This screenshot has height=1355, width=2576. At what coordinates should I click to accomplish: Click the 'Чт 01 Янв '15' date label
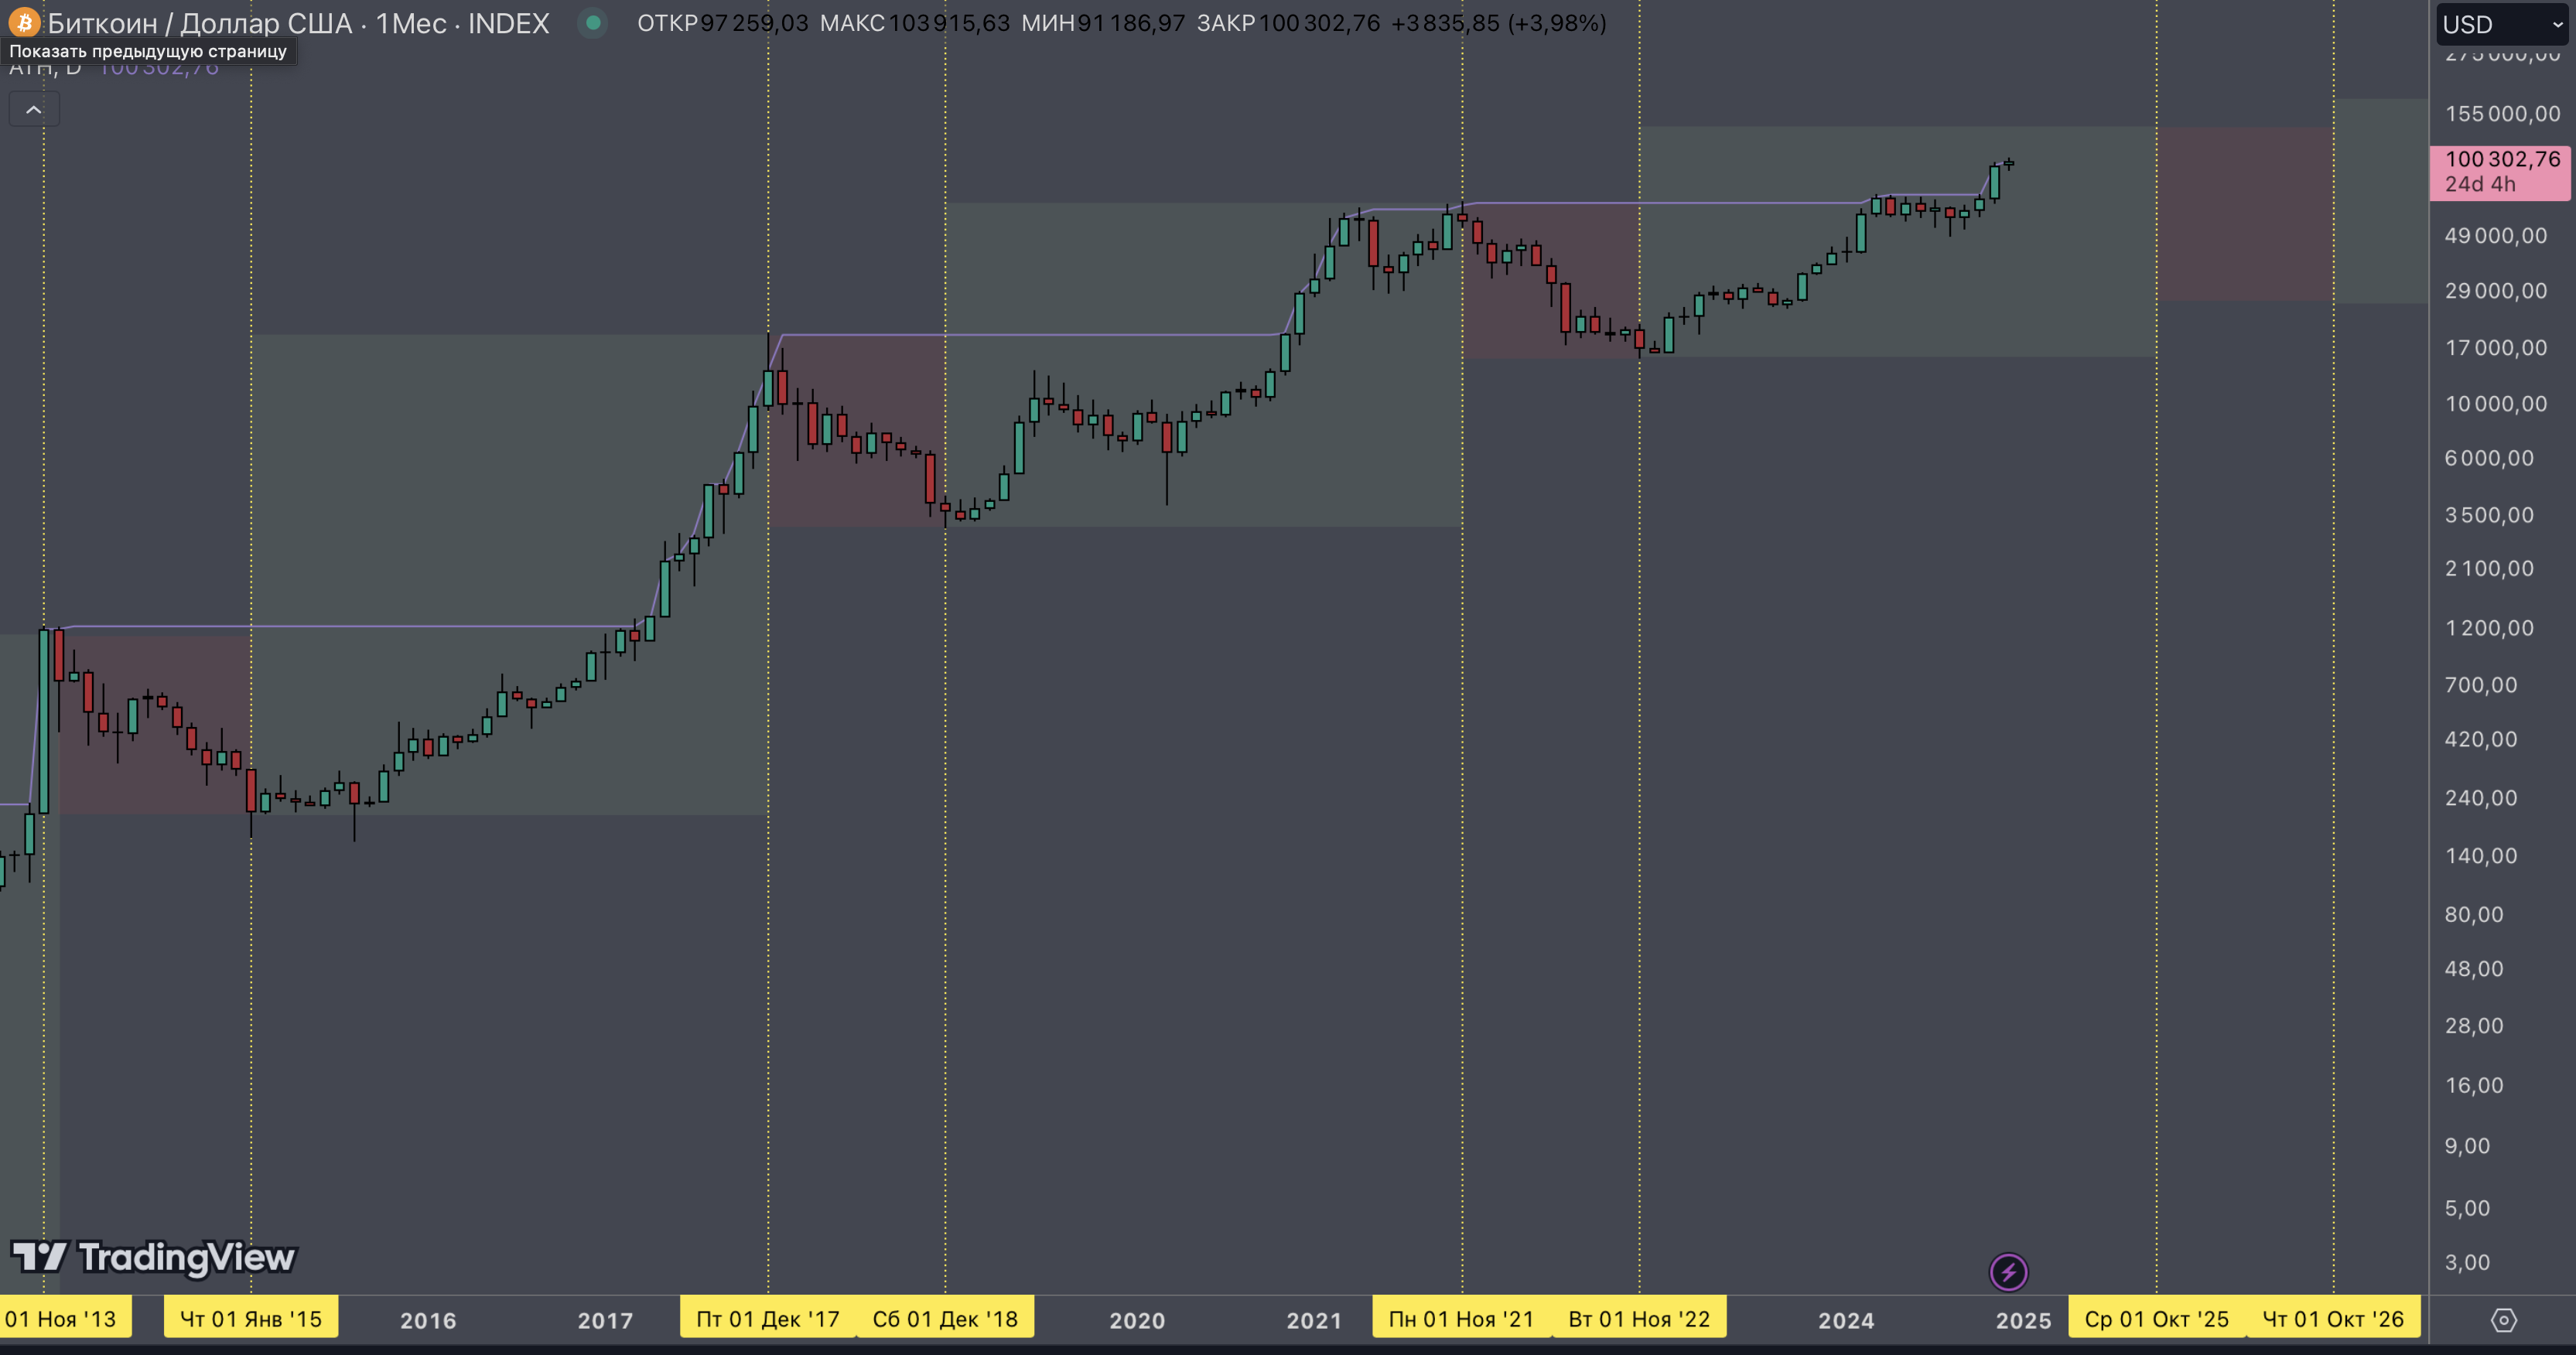250,1319
